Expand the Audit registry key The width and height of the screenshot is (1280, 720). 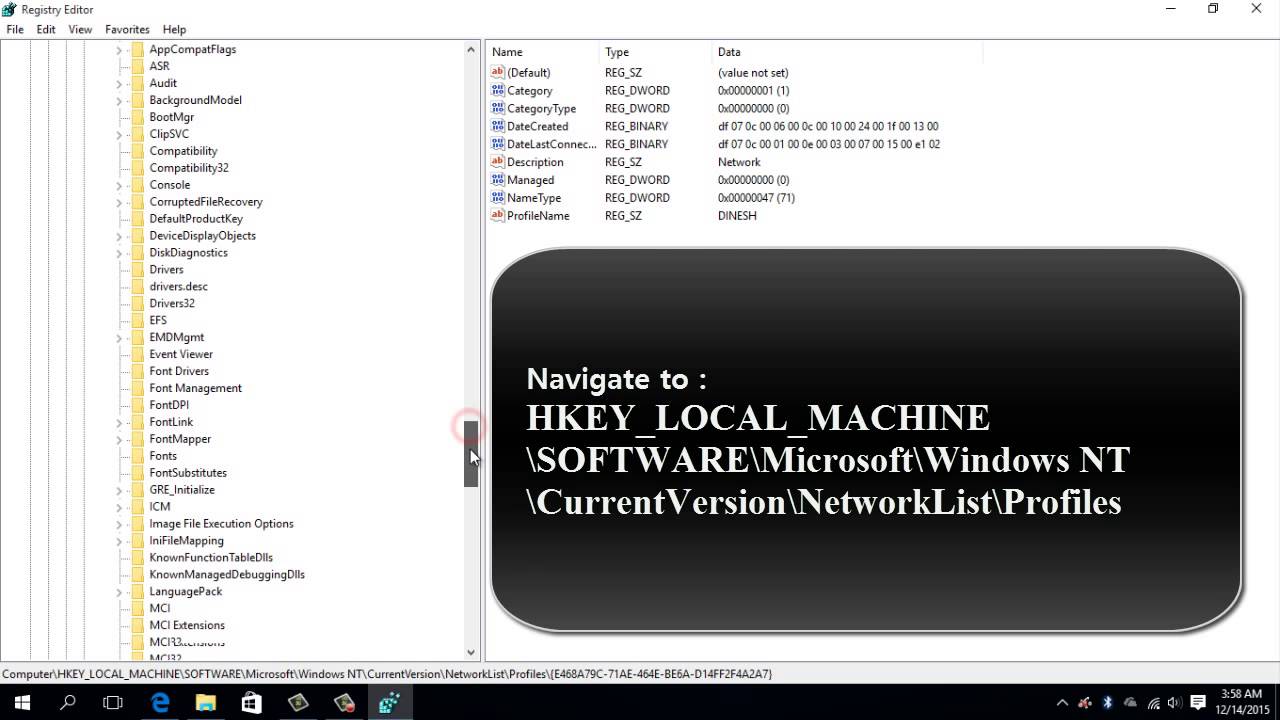(x=119, y=84)
